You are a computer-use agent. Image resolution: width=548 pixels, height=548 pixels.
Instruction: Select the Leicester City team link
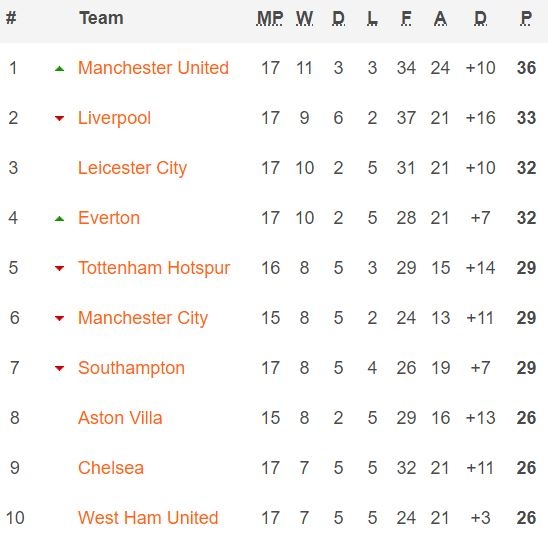[x=132, y=168]
